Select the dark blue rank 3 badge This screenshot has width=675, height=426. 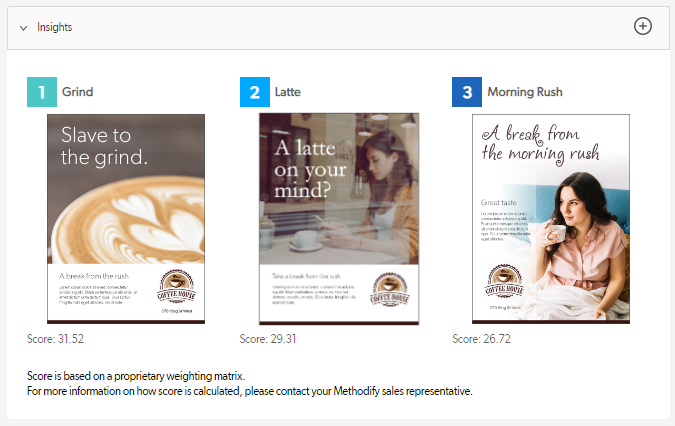point(466,92)
